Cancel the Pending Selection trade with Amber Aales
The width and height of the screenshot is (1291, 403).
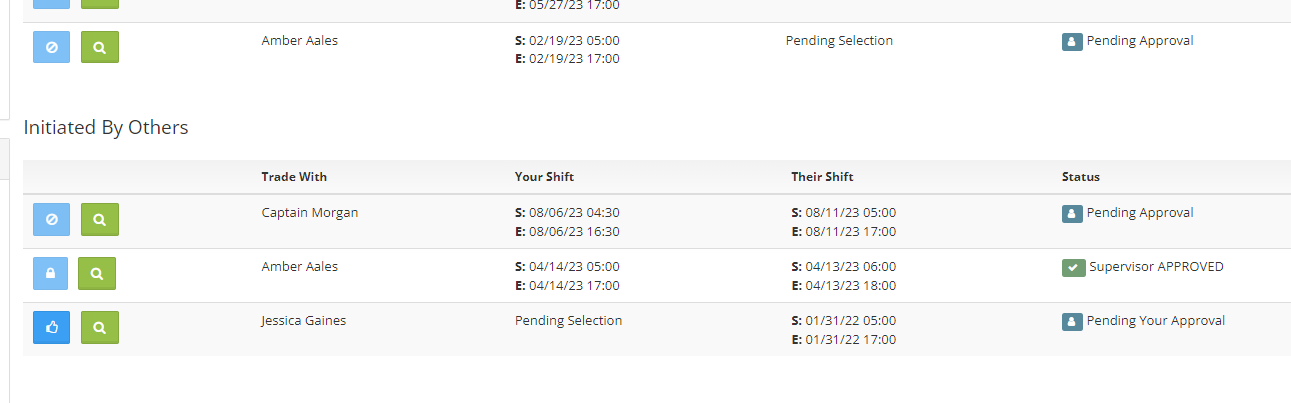[52, 47]
